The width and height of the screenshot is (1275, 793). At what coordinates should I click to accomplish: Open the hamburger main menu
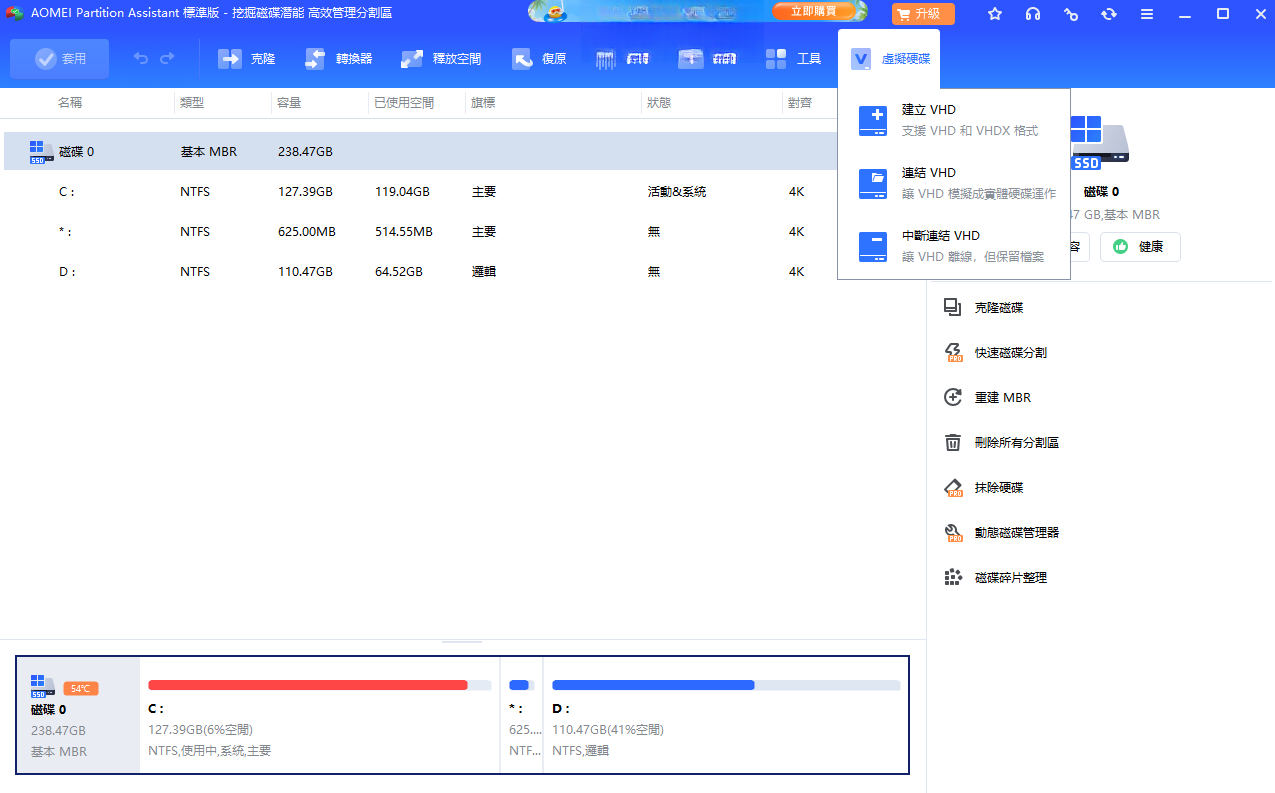[1147, 14]
